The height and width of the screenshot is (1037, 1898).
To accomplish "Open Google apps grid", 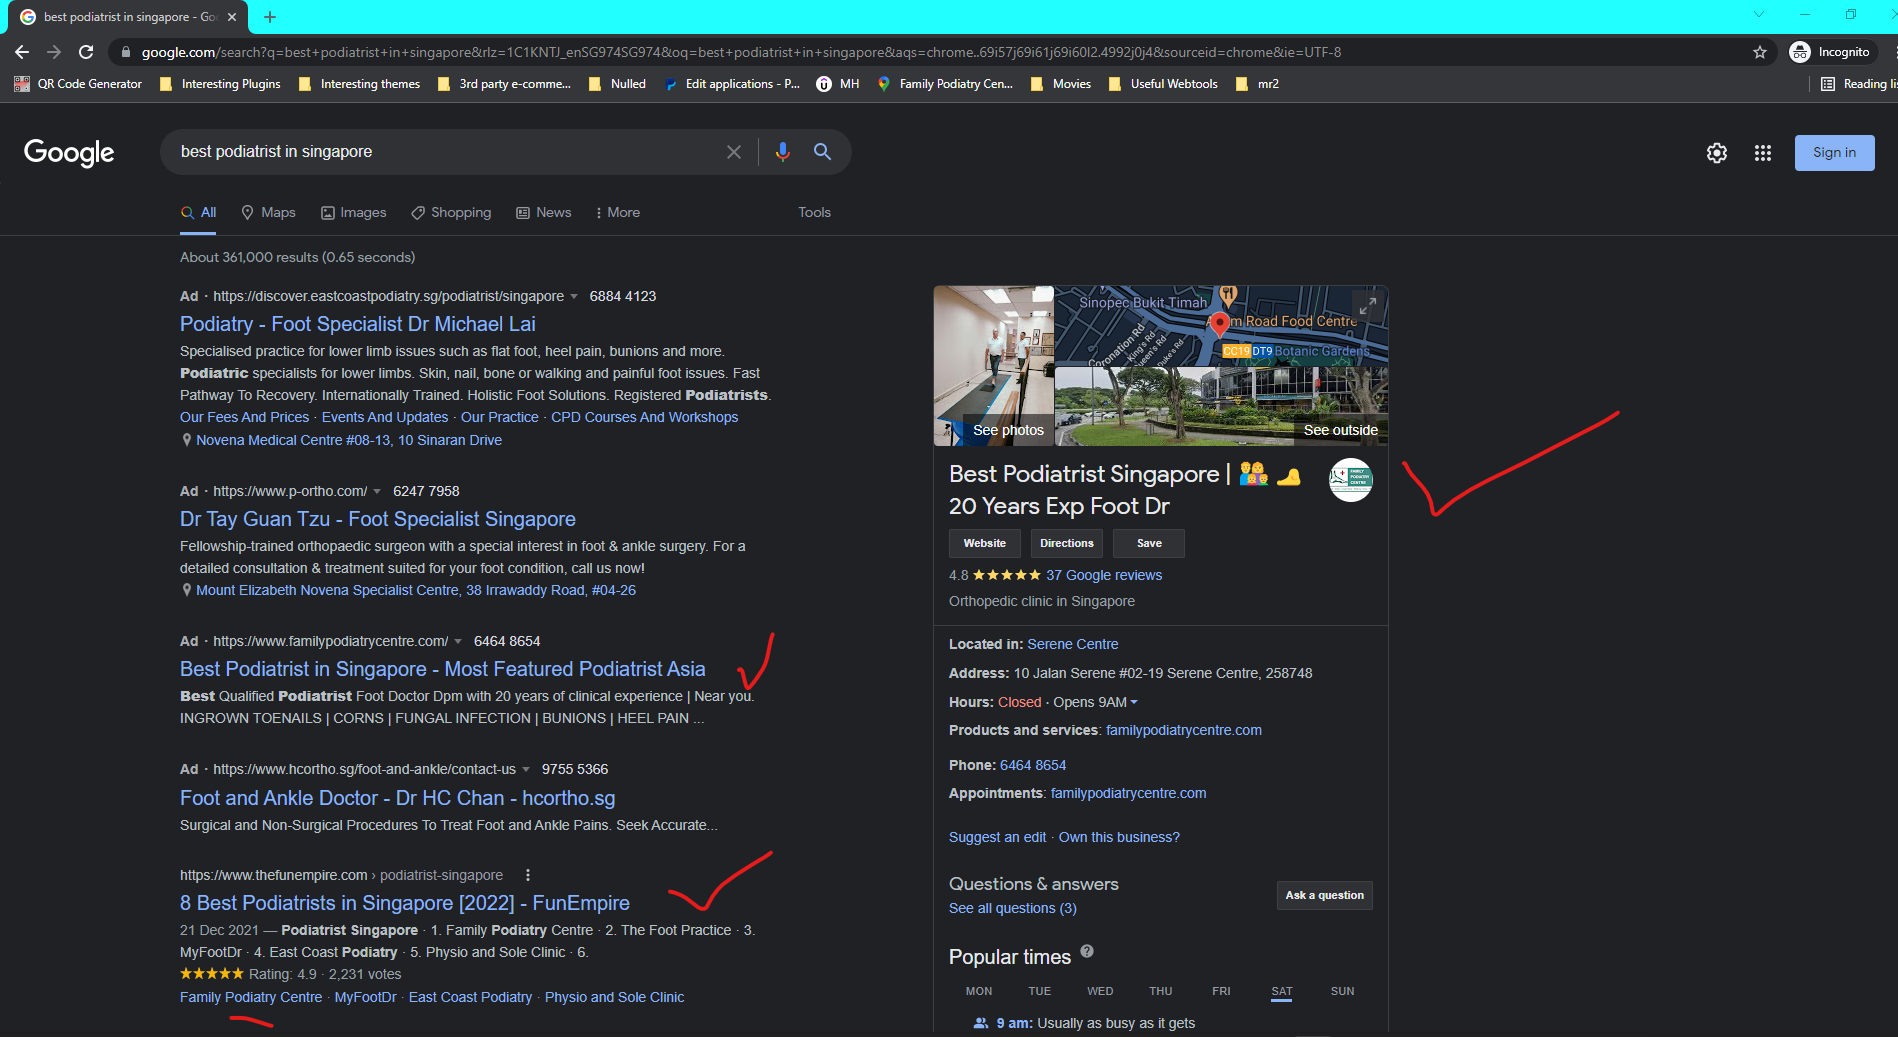I will click(1763, 153).
